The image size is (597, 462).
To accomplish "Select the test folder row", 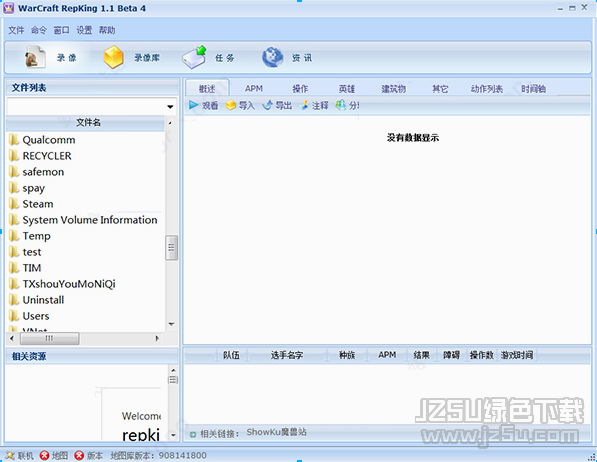I will [x=86, y=252].
